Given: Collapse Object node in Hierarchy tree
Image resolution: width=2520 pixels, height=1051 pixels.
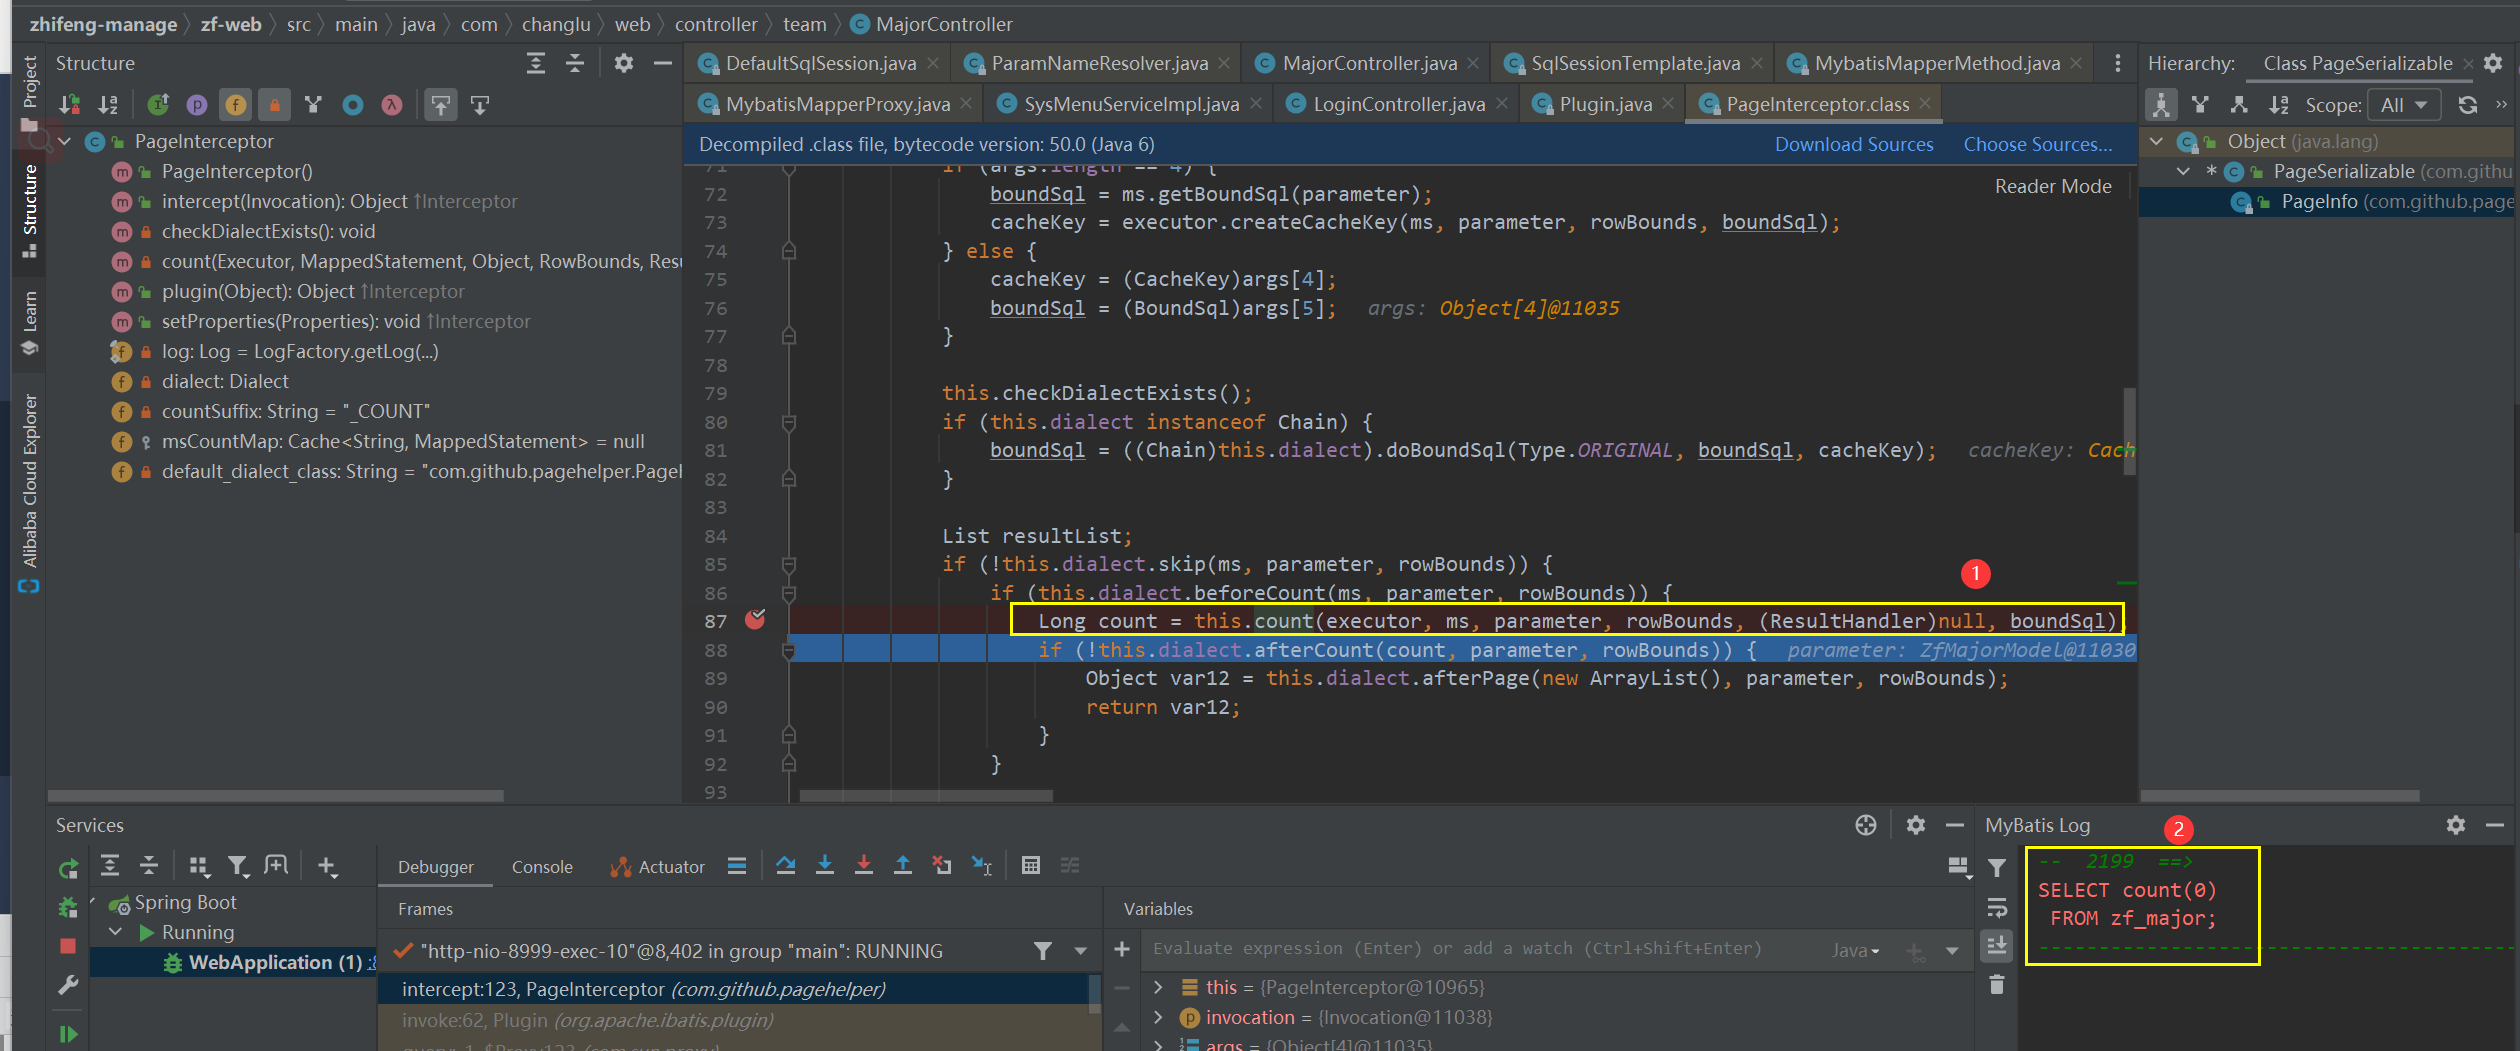Looking at the screenshot, I should [x=2156, y=141].
